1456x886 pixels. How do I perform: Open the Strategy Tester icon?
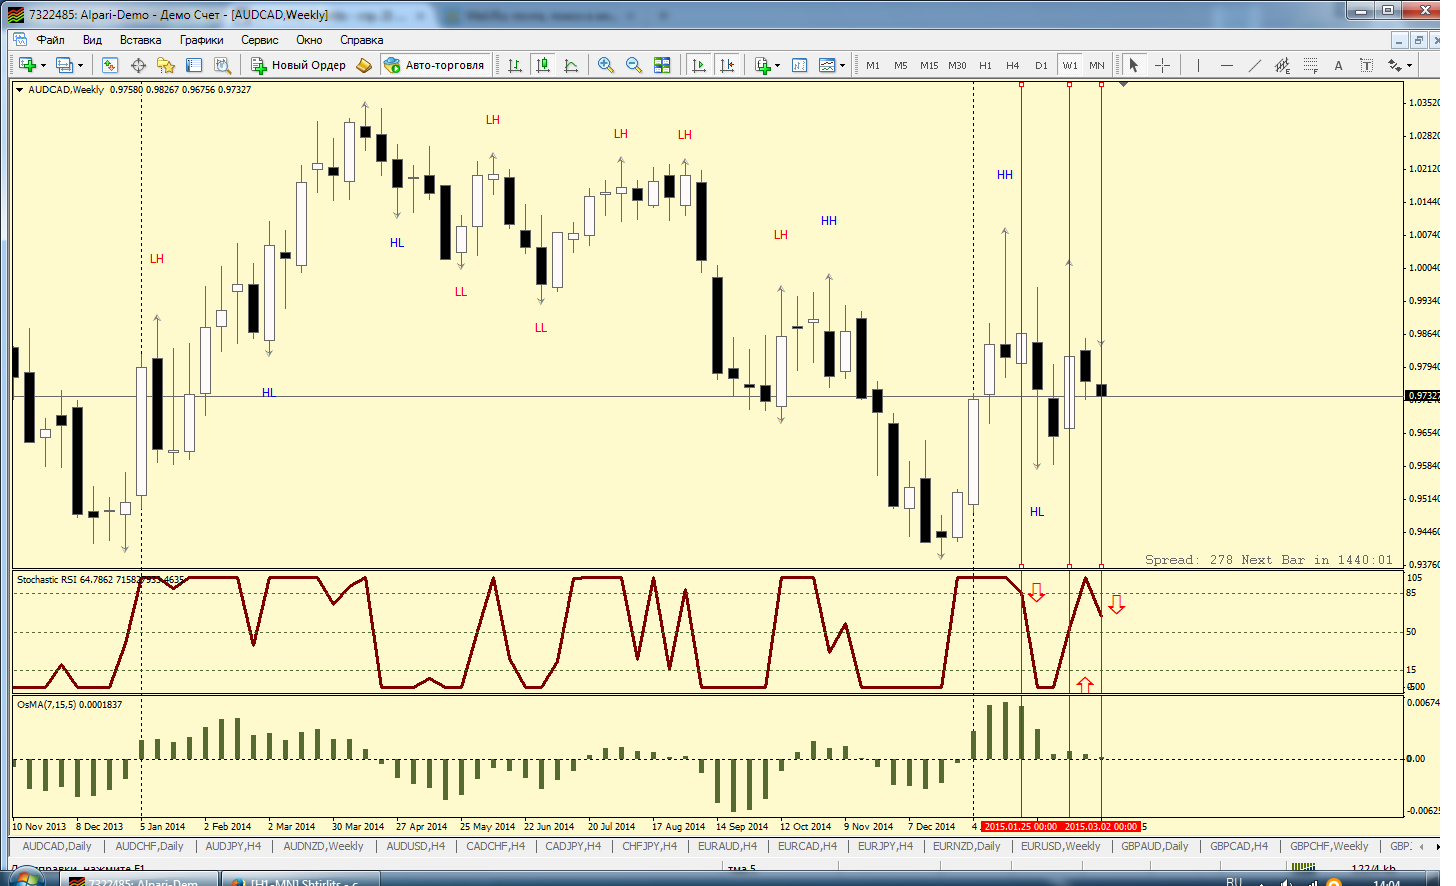click(222, 65)
